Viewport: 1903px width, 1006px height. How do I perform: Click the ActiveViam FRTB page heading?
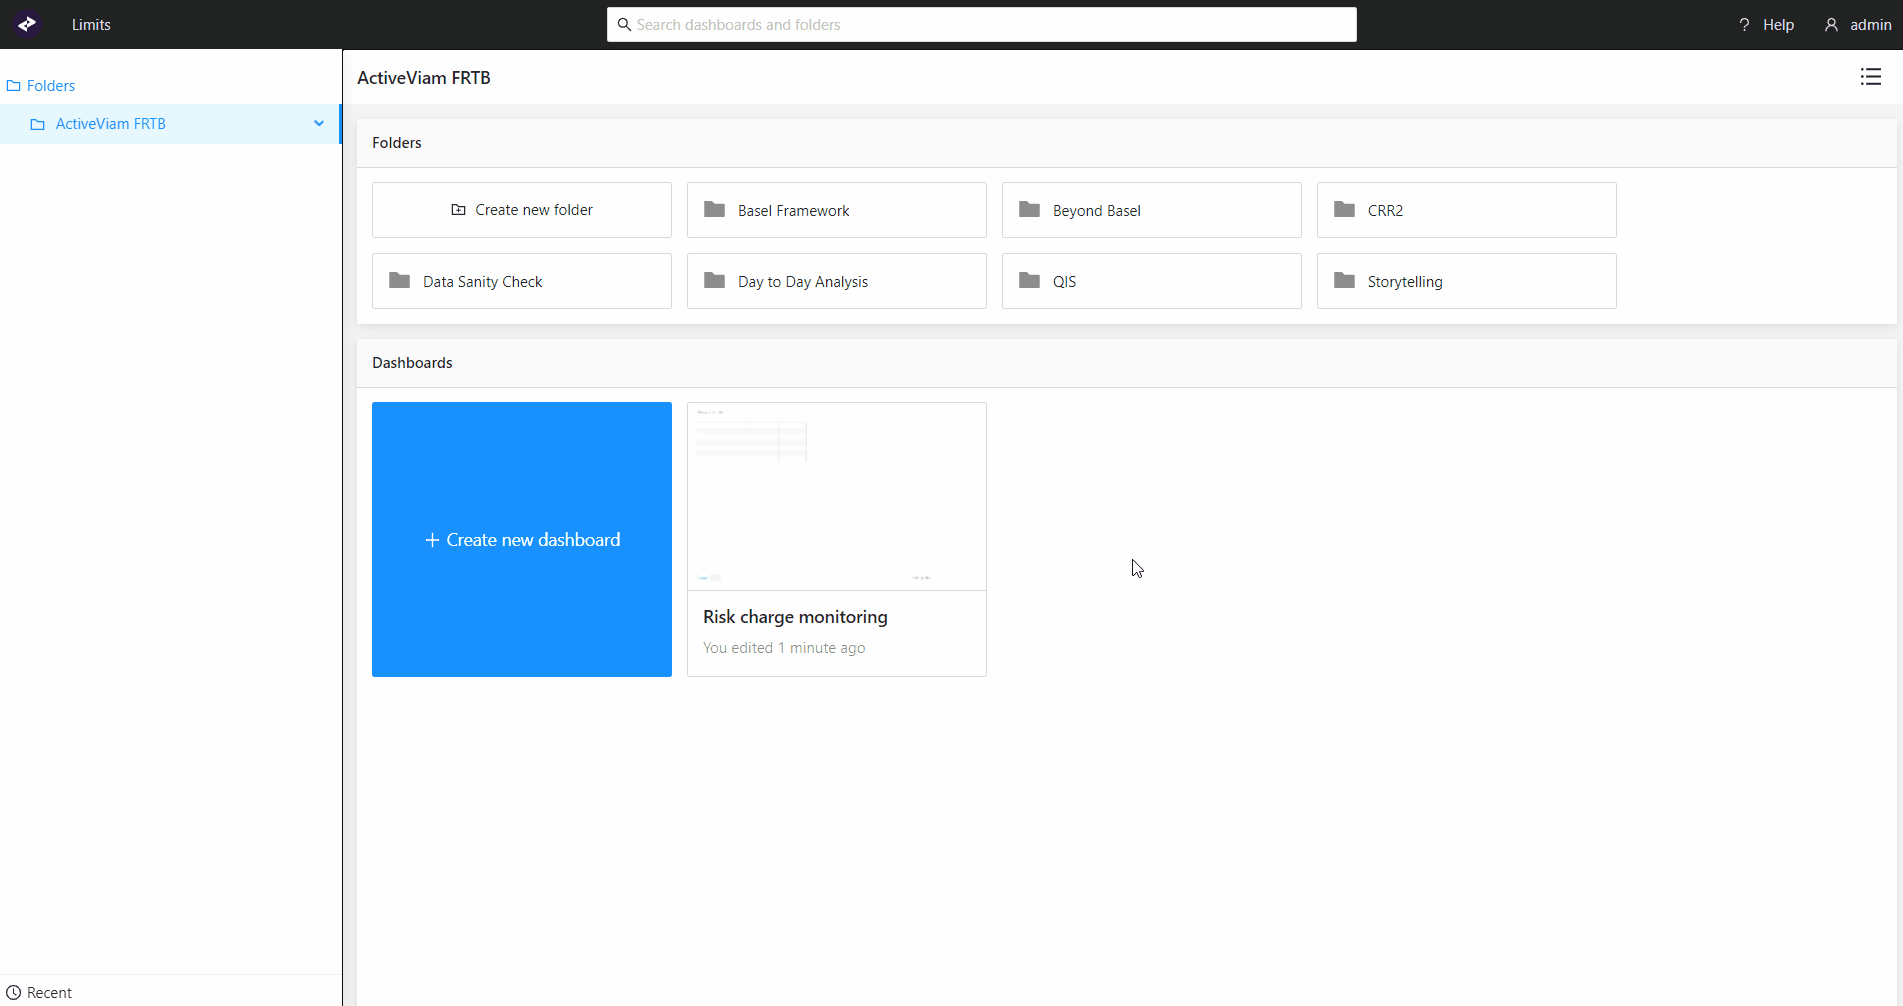click(x=424, y=78)
